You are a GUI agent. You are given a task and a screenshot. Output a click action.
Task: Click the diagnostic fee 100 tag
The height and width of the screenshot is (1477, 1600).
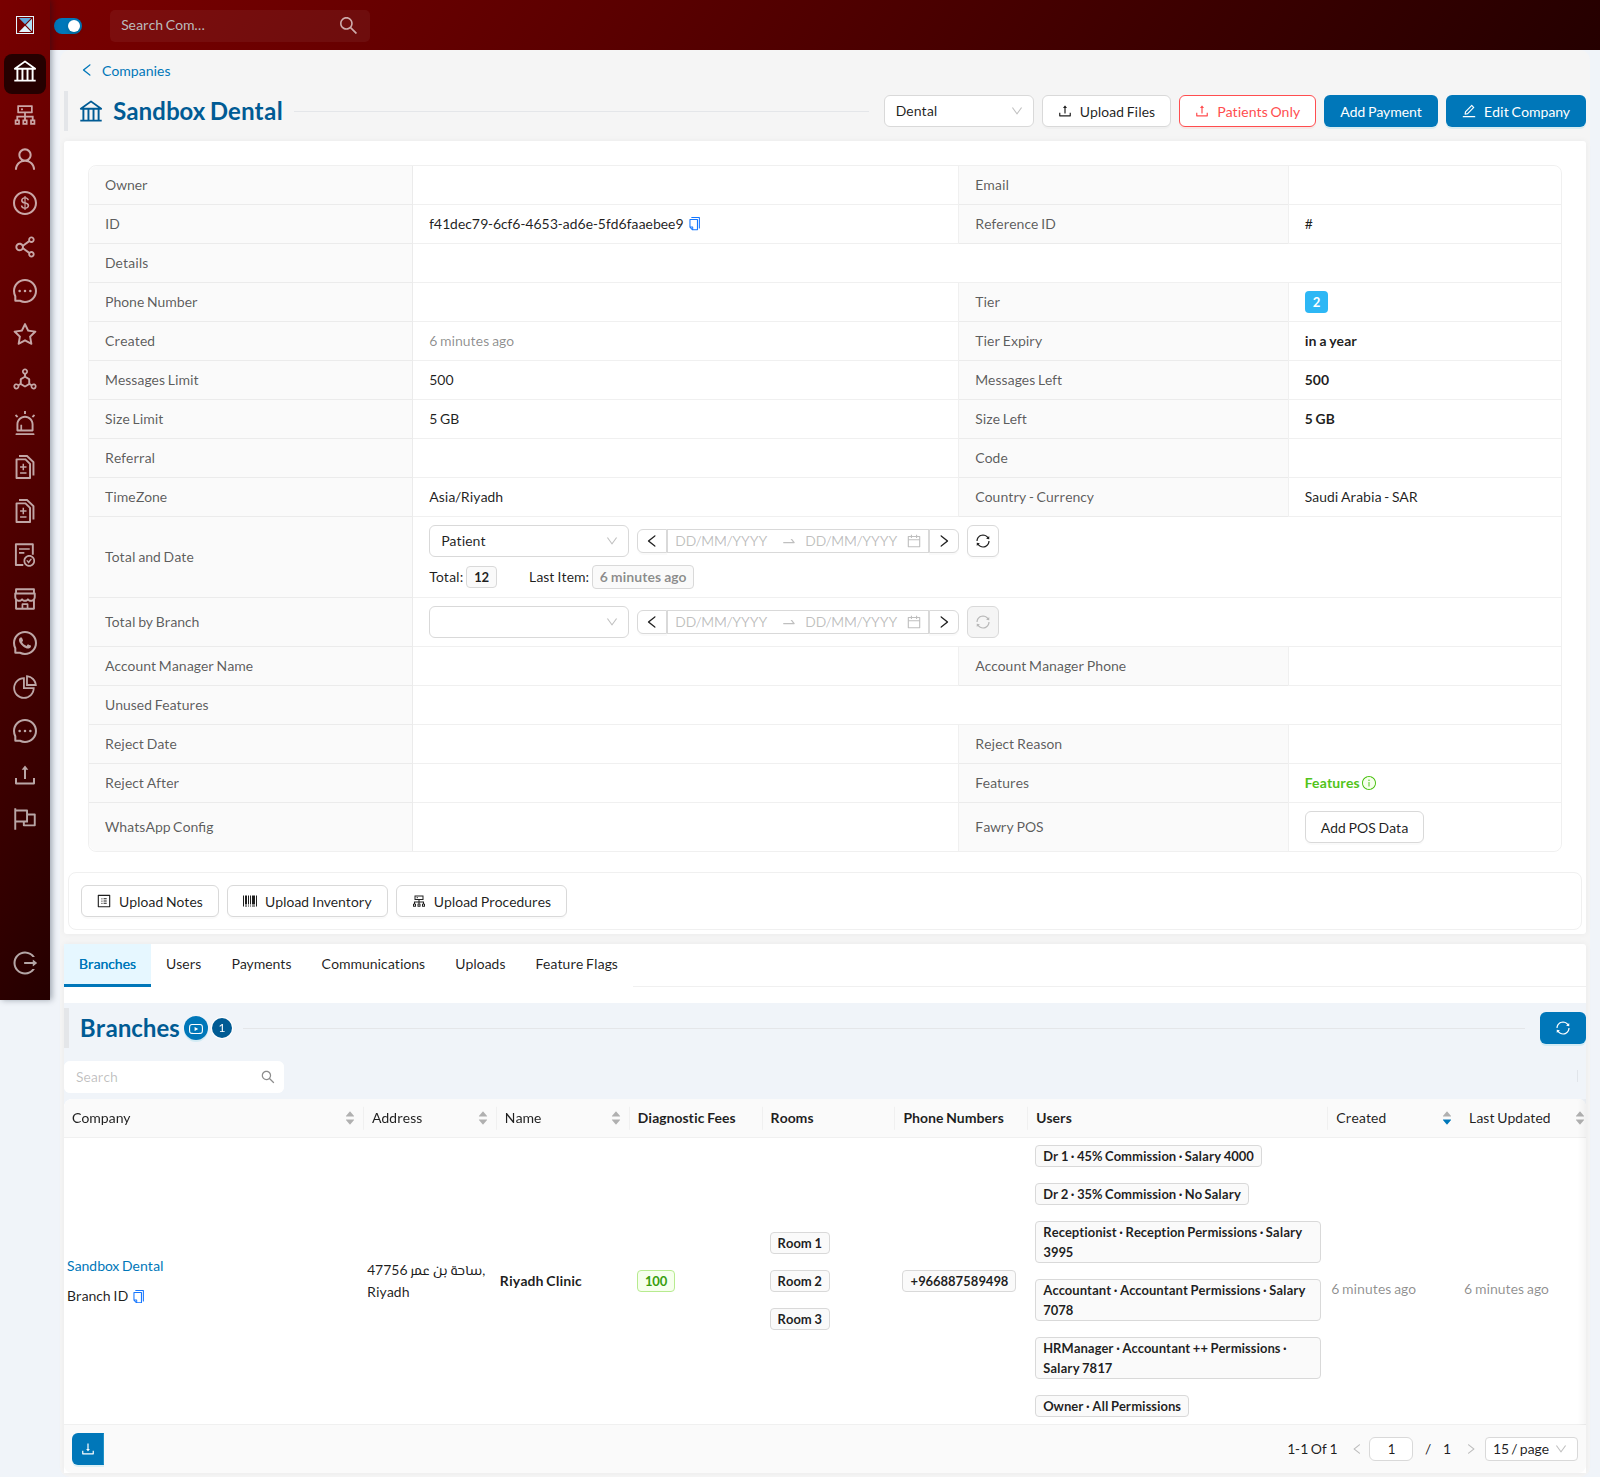pyautogui.click(x=656, y=1281)
